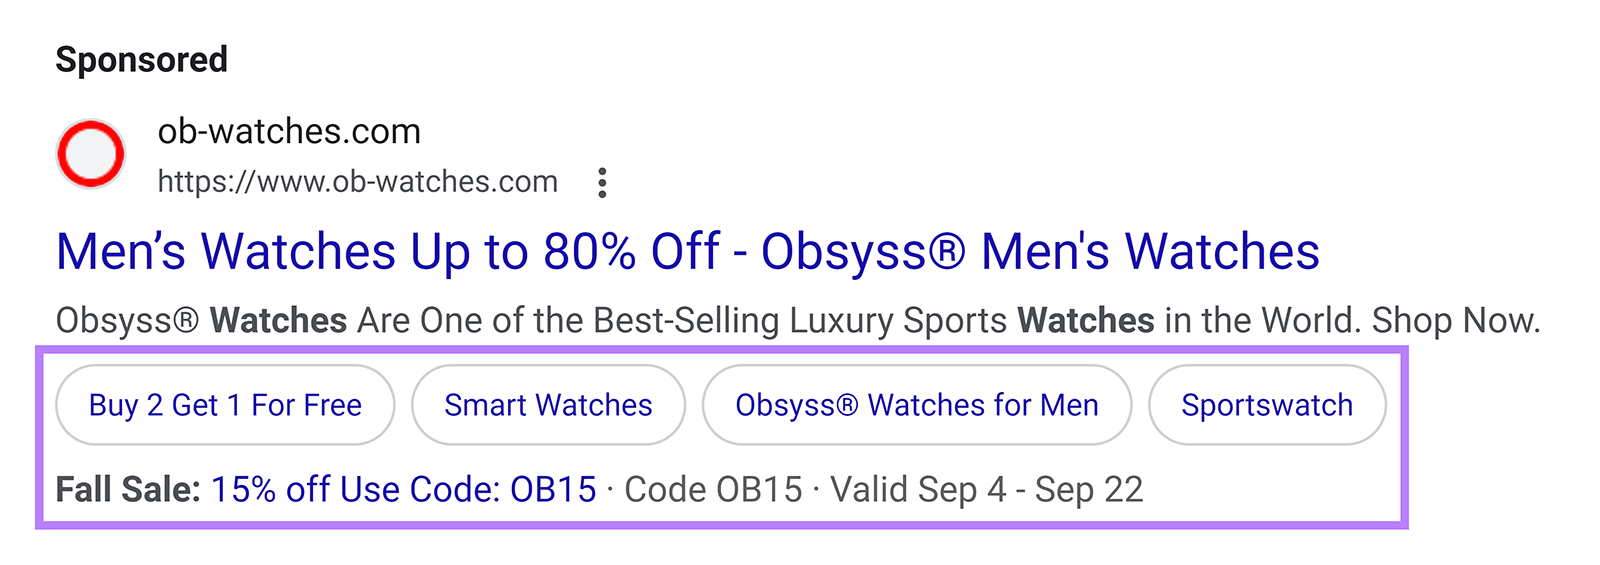Image resolution: width=1600 pixels, height=565 pixels.
Task: Choose the "Obsyss® Watches for Men" pill
Action: [916, 405]
